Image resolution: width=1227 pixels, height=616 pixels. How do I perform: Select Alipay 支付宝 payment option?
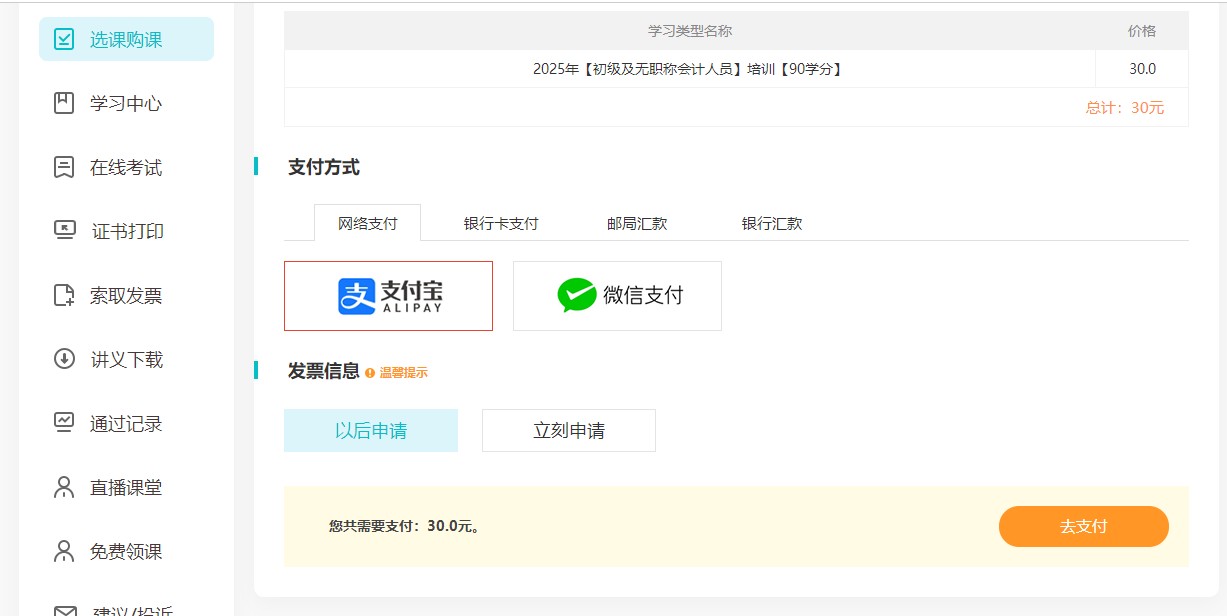click(x=388, y=296)
